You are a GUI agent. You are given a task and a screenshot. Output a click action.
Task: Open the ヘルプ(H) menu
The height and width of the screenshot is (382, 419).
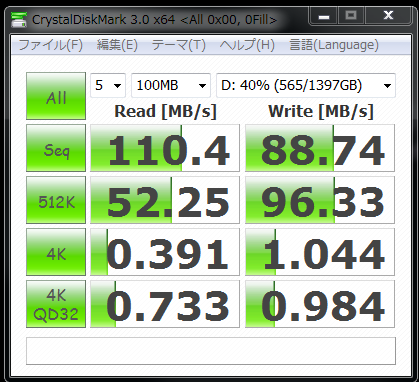coord(247,45)
